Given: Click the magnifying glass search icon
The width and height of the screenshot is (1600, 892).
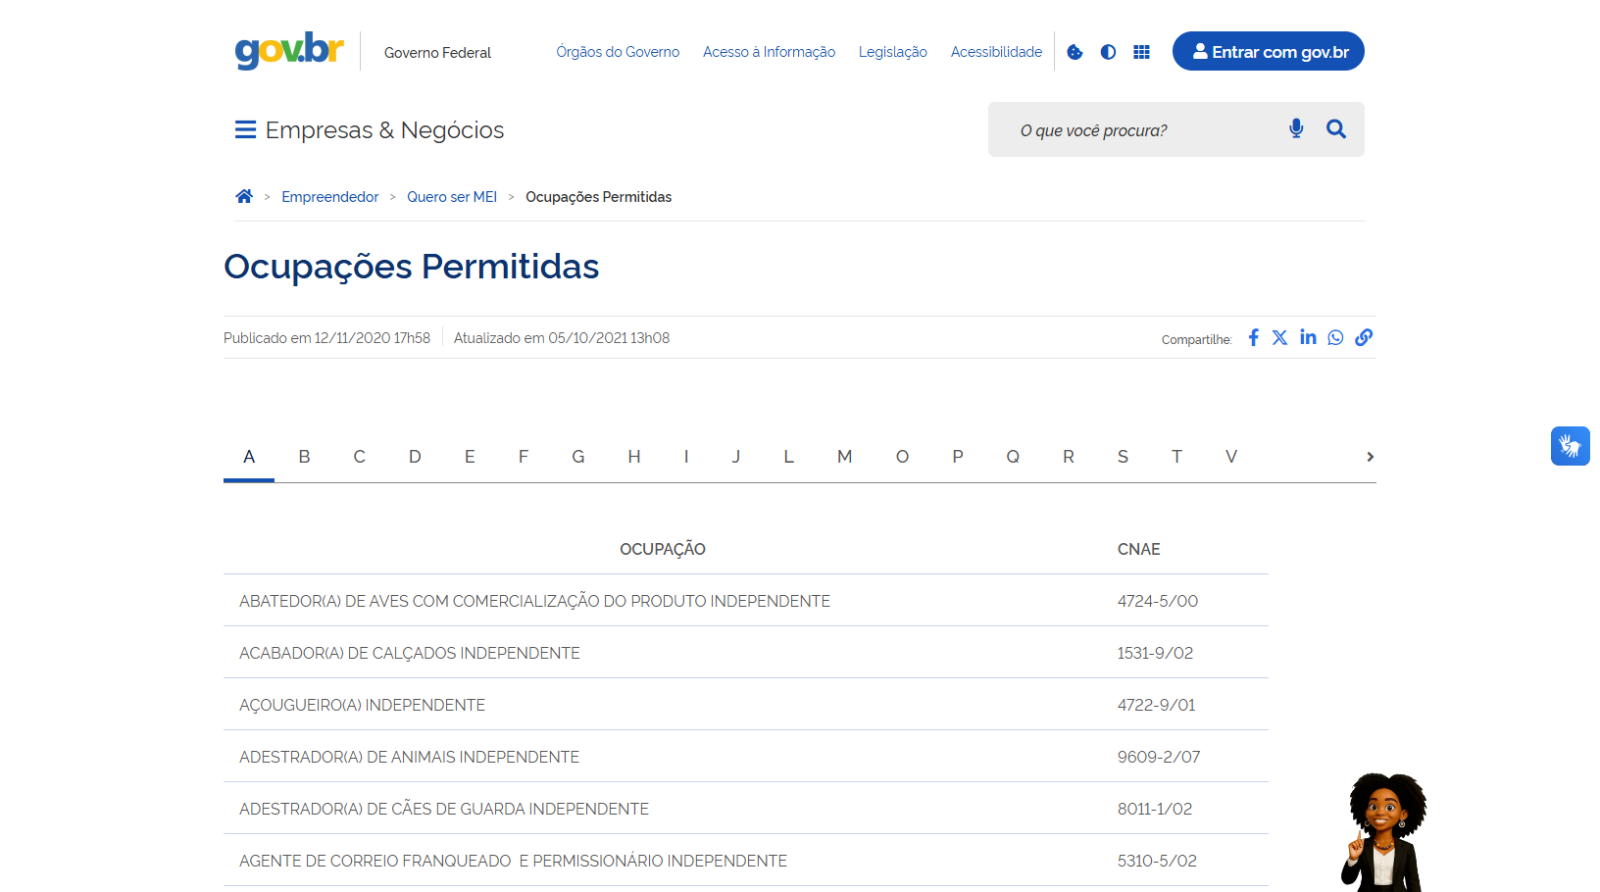Looking at the screenshot, I should (1336, 129).
